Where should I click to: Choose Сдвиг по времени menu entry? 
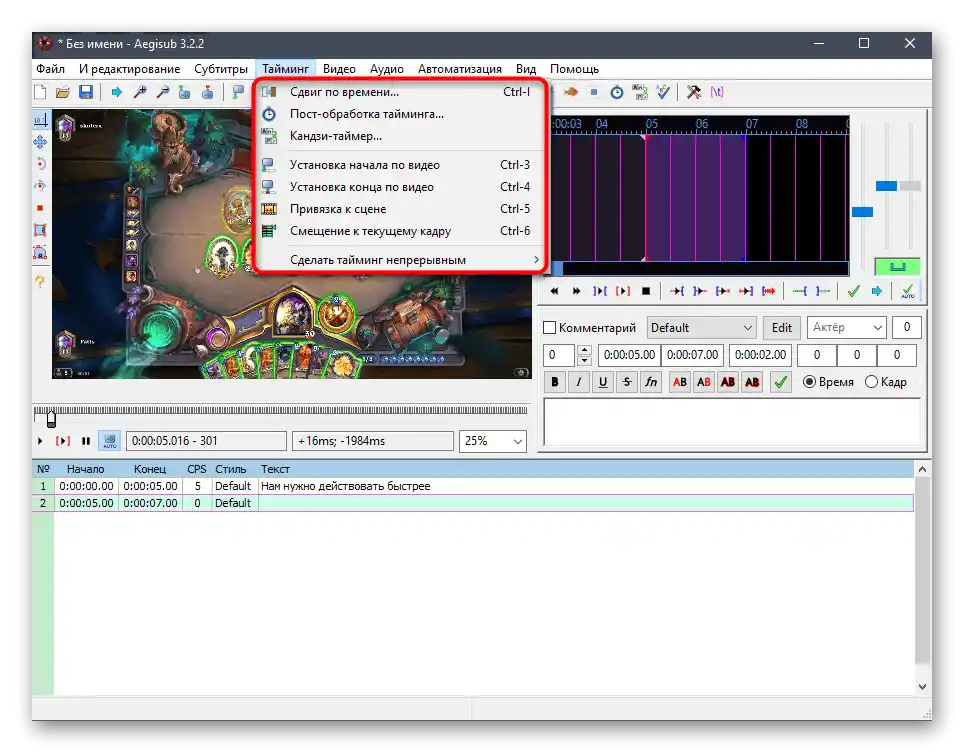(344, 92)
